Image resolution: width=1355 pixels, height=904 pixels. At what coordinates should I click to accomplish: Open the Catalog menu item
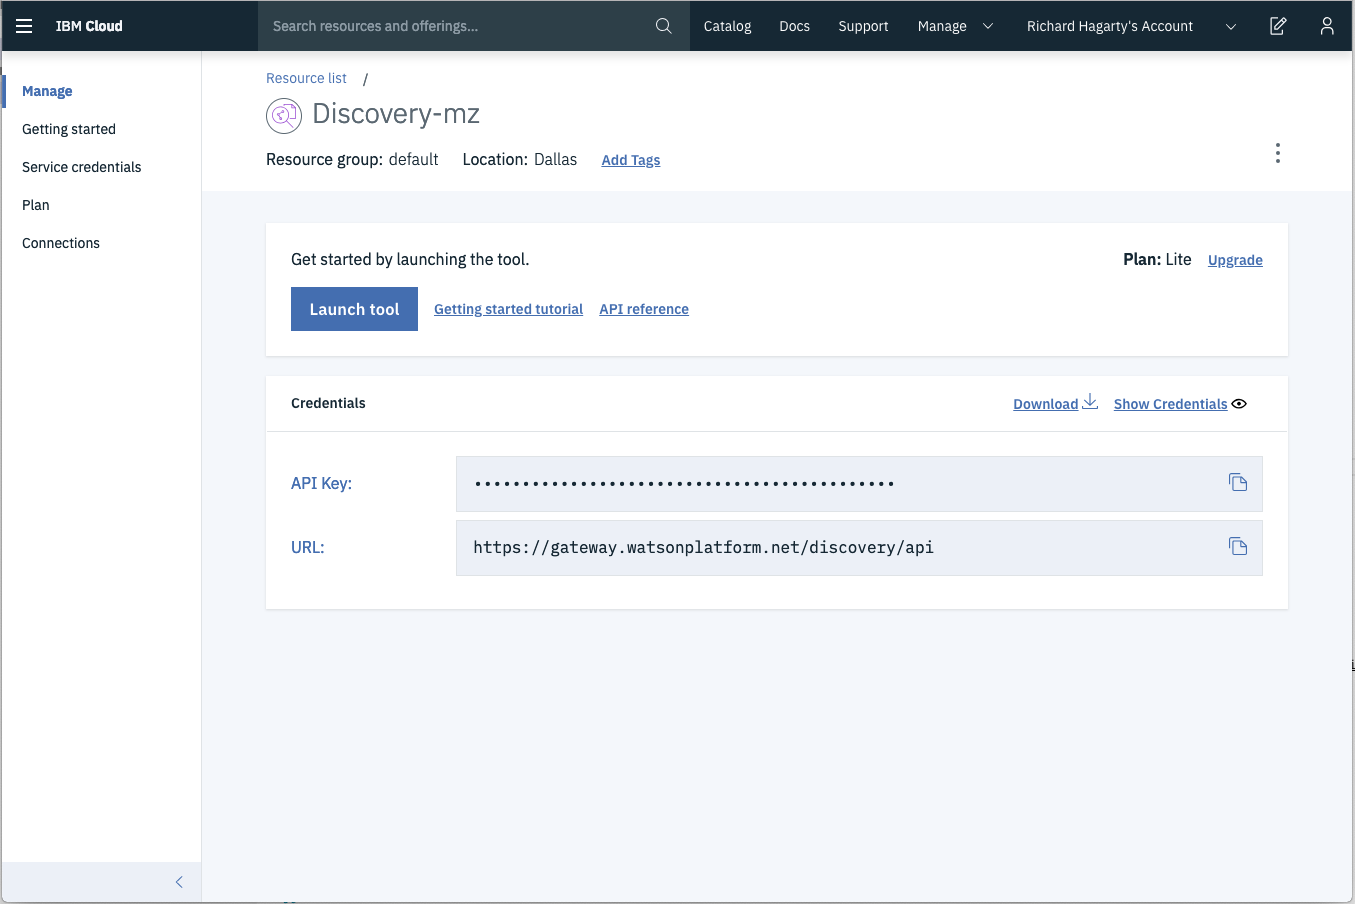(727, 26)
